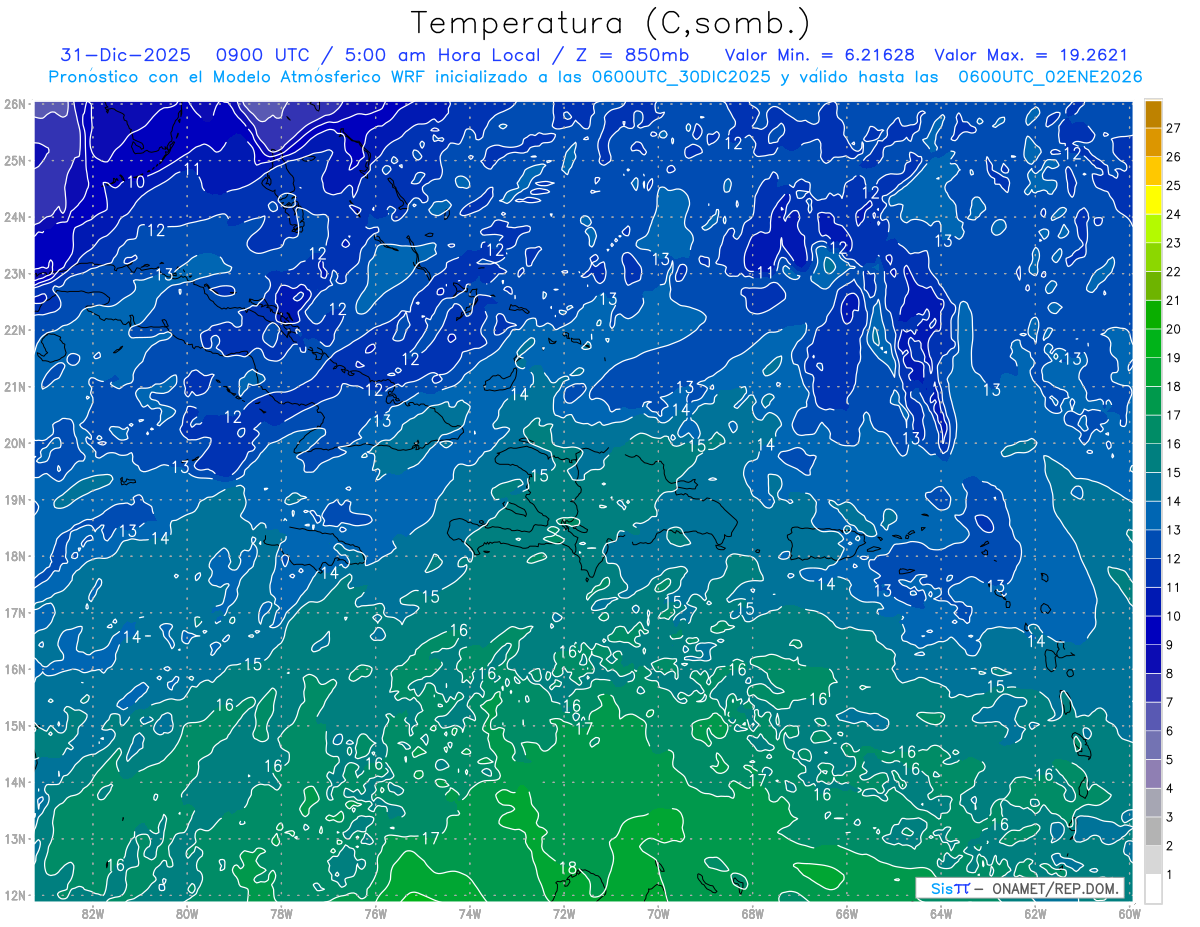The image size is (1200, 927).
Task: Click the "13N" latitude axis label
Action: (15, 839)
